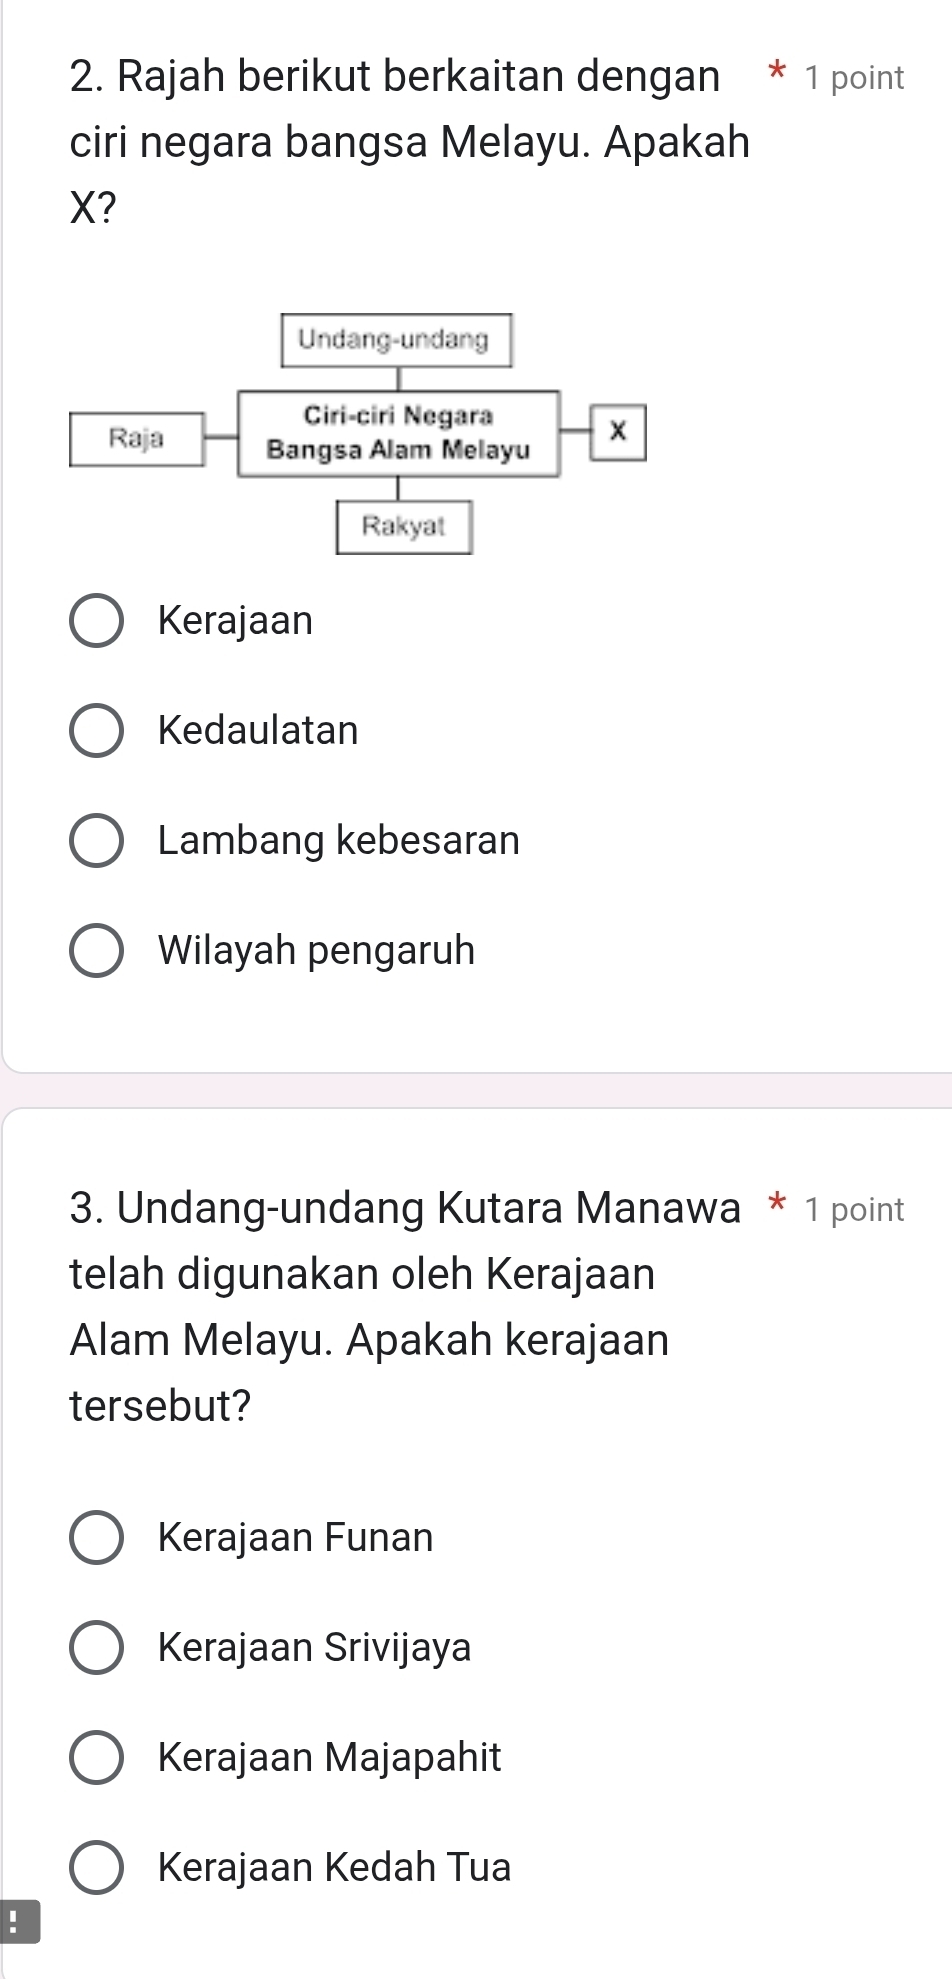Click the exclamation report-problem icon
The width and height of the screenshot is (952, 1979).
(x=17, y=1921)
